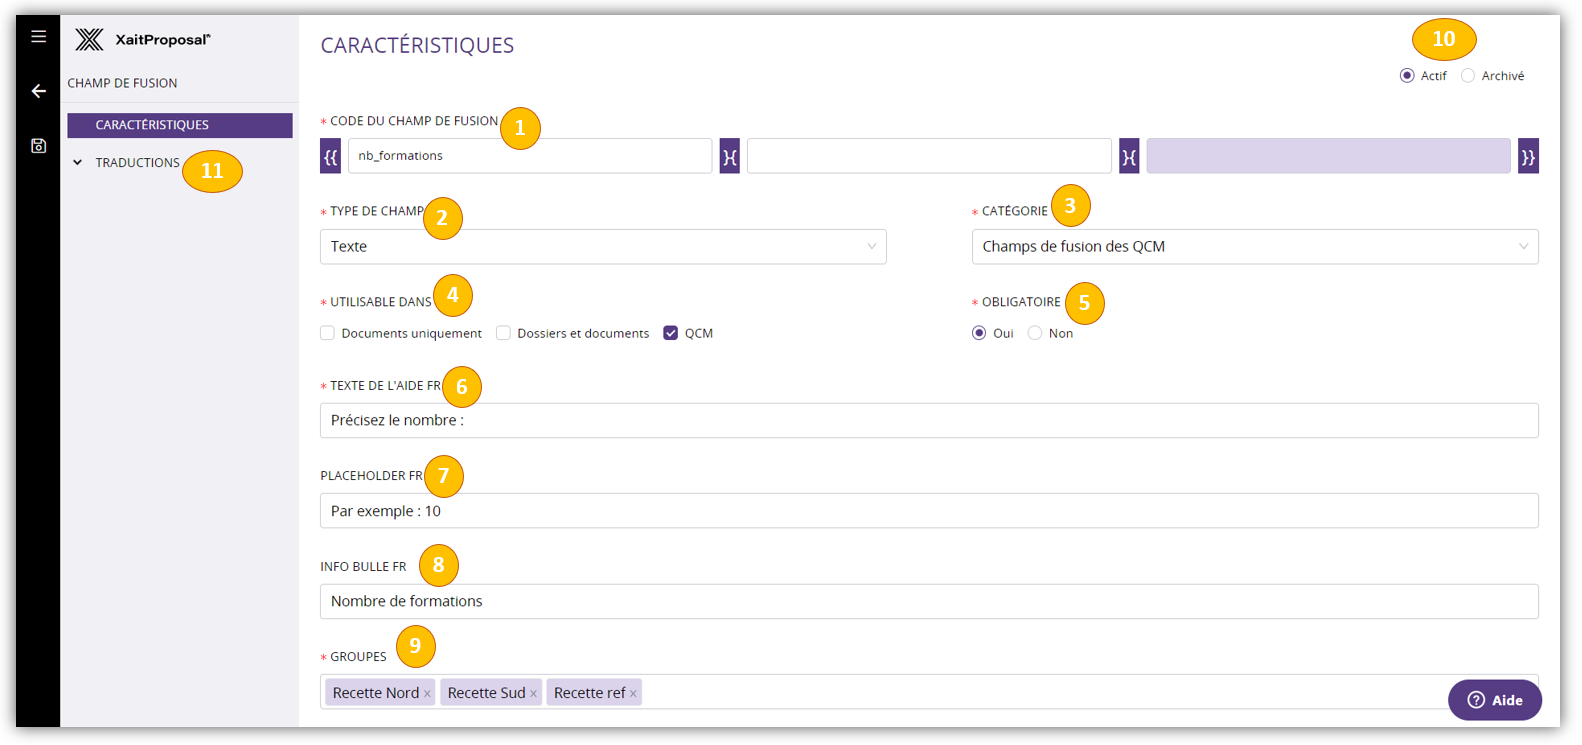Remove the Recette ref group tag
The image size is (1582, 745).
pyautogui.click(x=633, y=694)
